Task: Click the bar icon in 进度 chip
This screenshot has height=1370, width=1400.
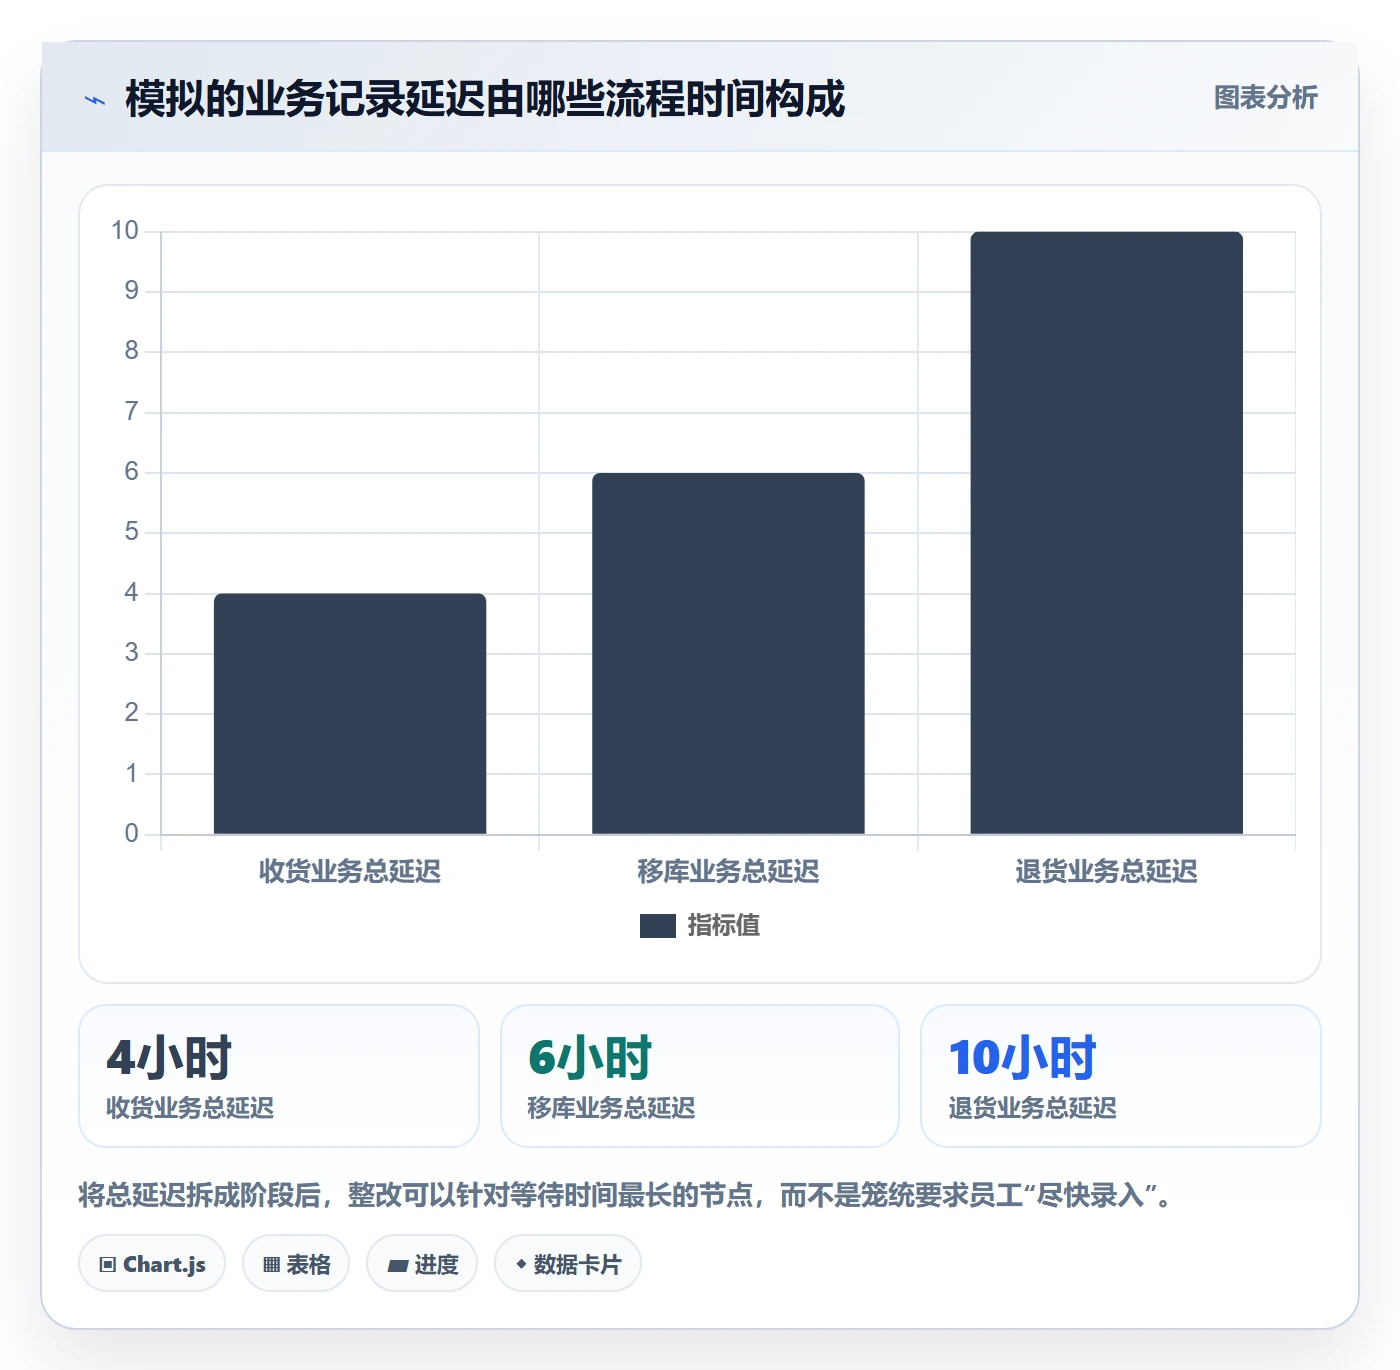Action: click(398, 1266)
